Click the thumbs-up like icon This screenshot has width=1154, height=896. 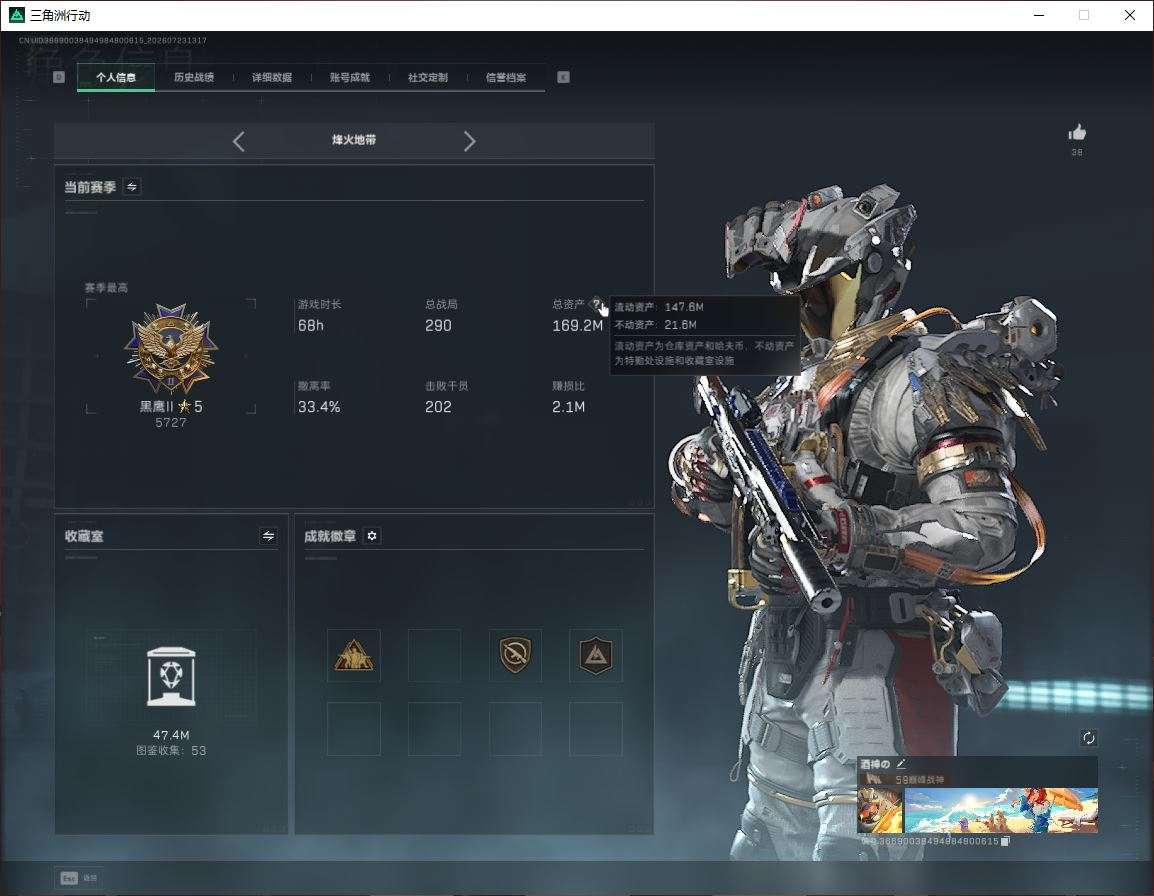pos(1077,133)
